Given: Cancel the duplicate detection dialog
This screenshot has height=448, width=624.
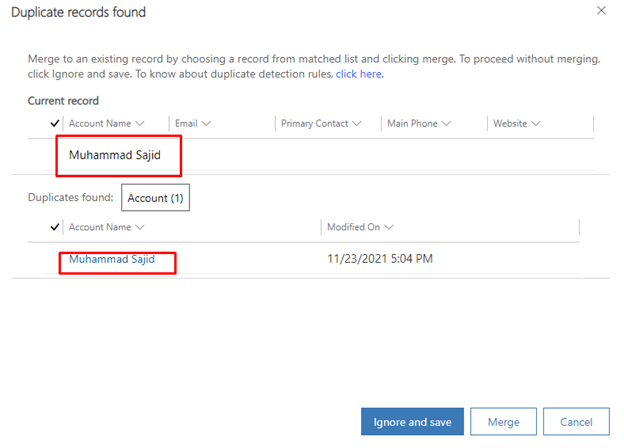Looking at the screenshot, I should pos(576,422).
